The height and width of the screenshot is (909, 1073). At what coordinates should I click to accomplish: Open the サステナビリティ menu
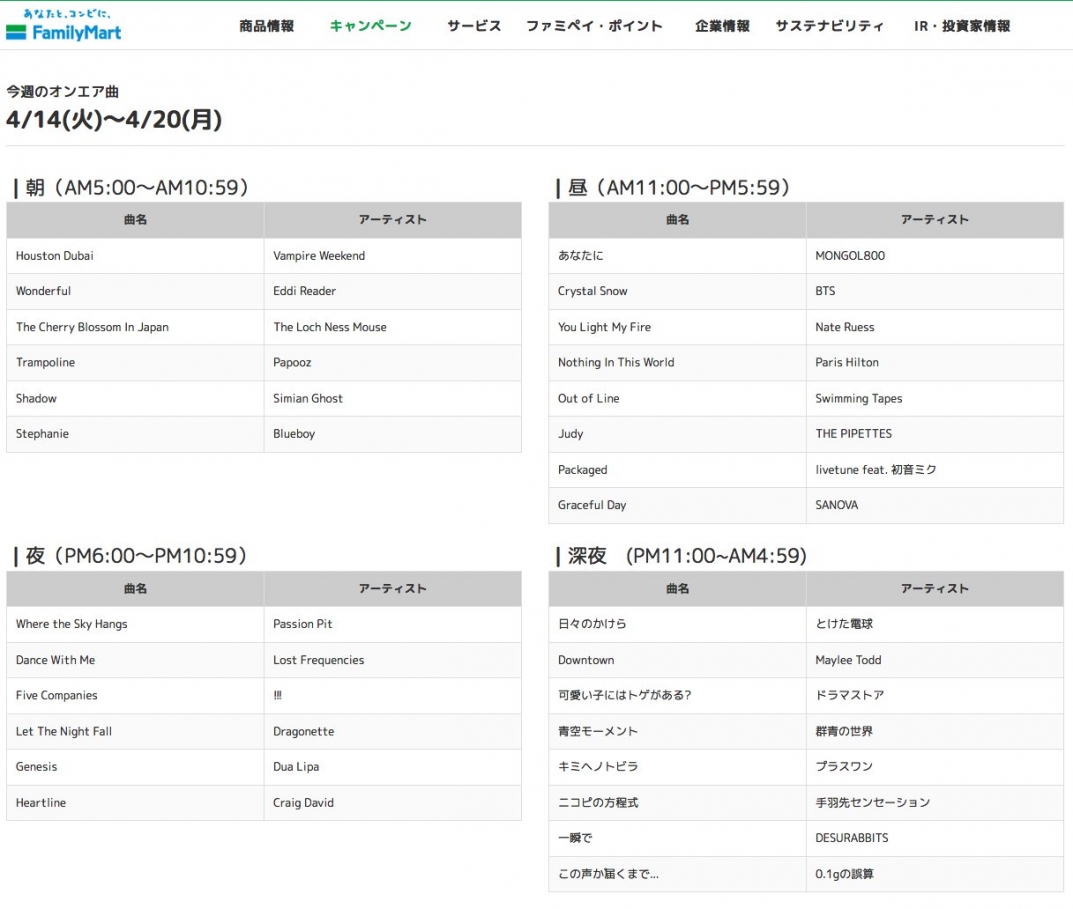point(829,26)
